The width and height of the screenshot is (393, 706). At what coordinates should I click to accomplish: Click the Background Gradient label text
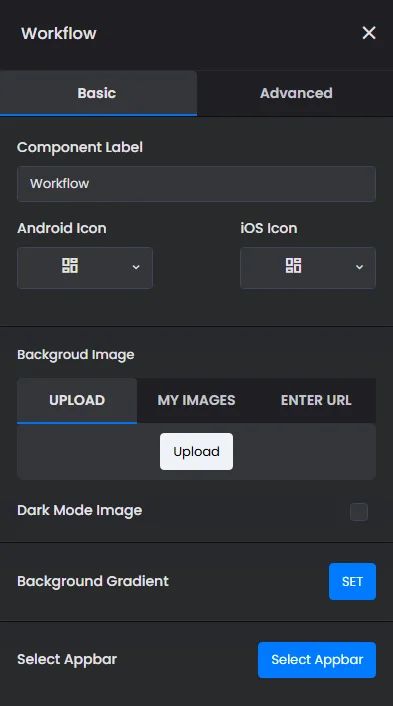[93, 581]
